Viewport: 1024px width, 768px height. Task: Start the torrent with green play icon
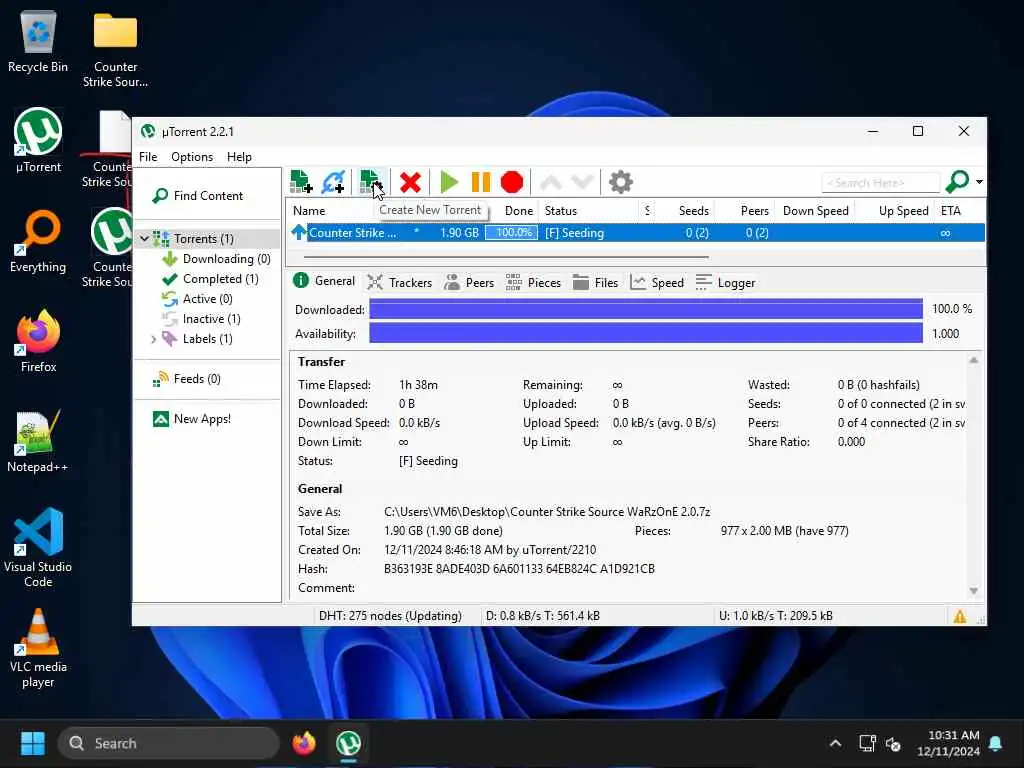pos(449,182)
